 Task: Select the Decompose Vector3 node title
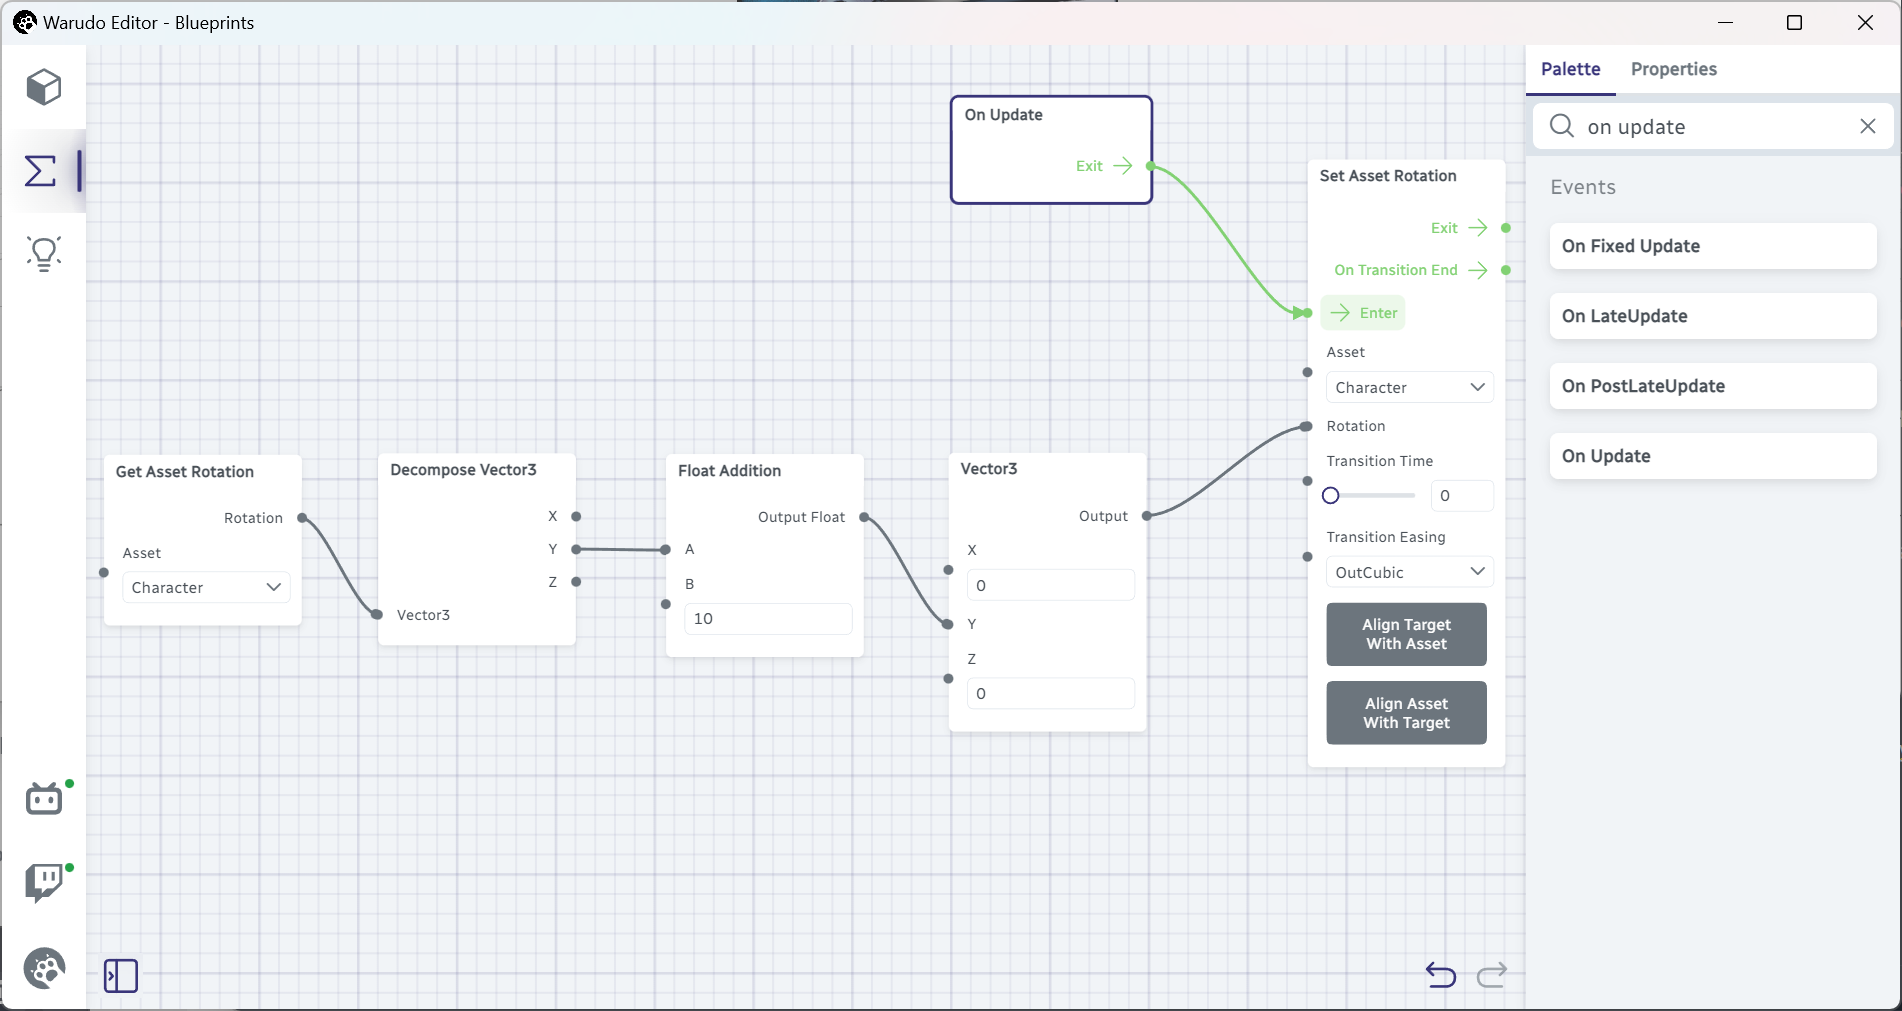click(x=463, y=470)
